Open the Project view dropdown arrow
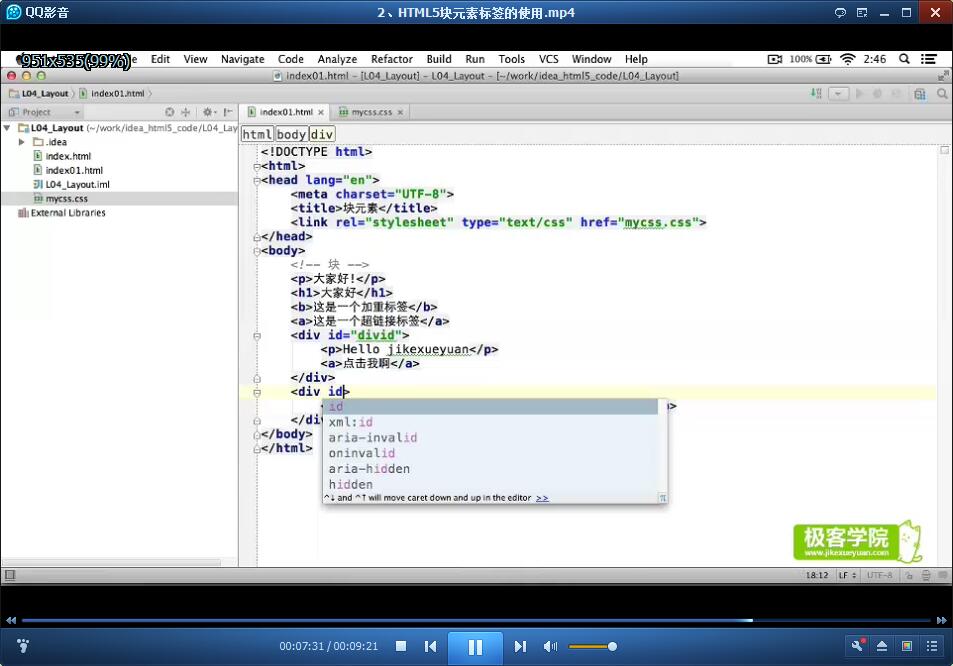This screenshot has height=666, width=953. click(77, 112)
